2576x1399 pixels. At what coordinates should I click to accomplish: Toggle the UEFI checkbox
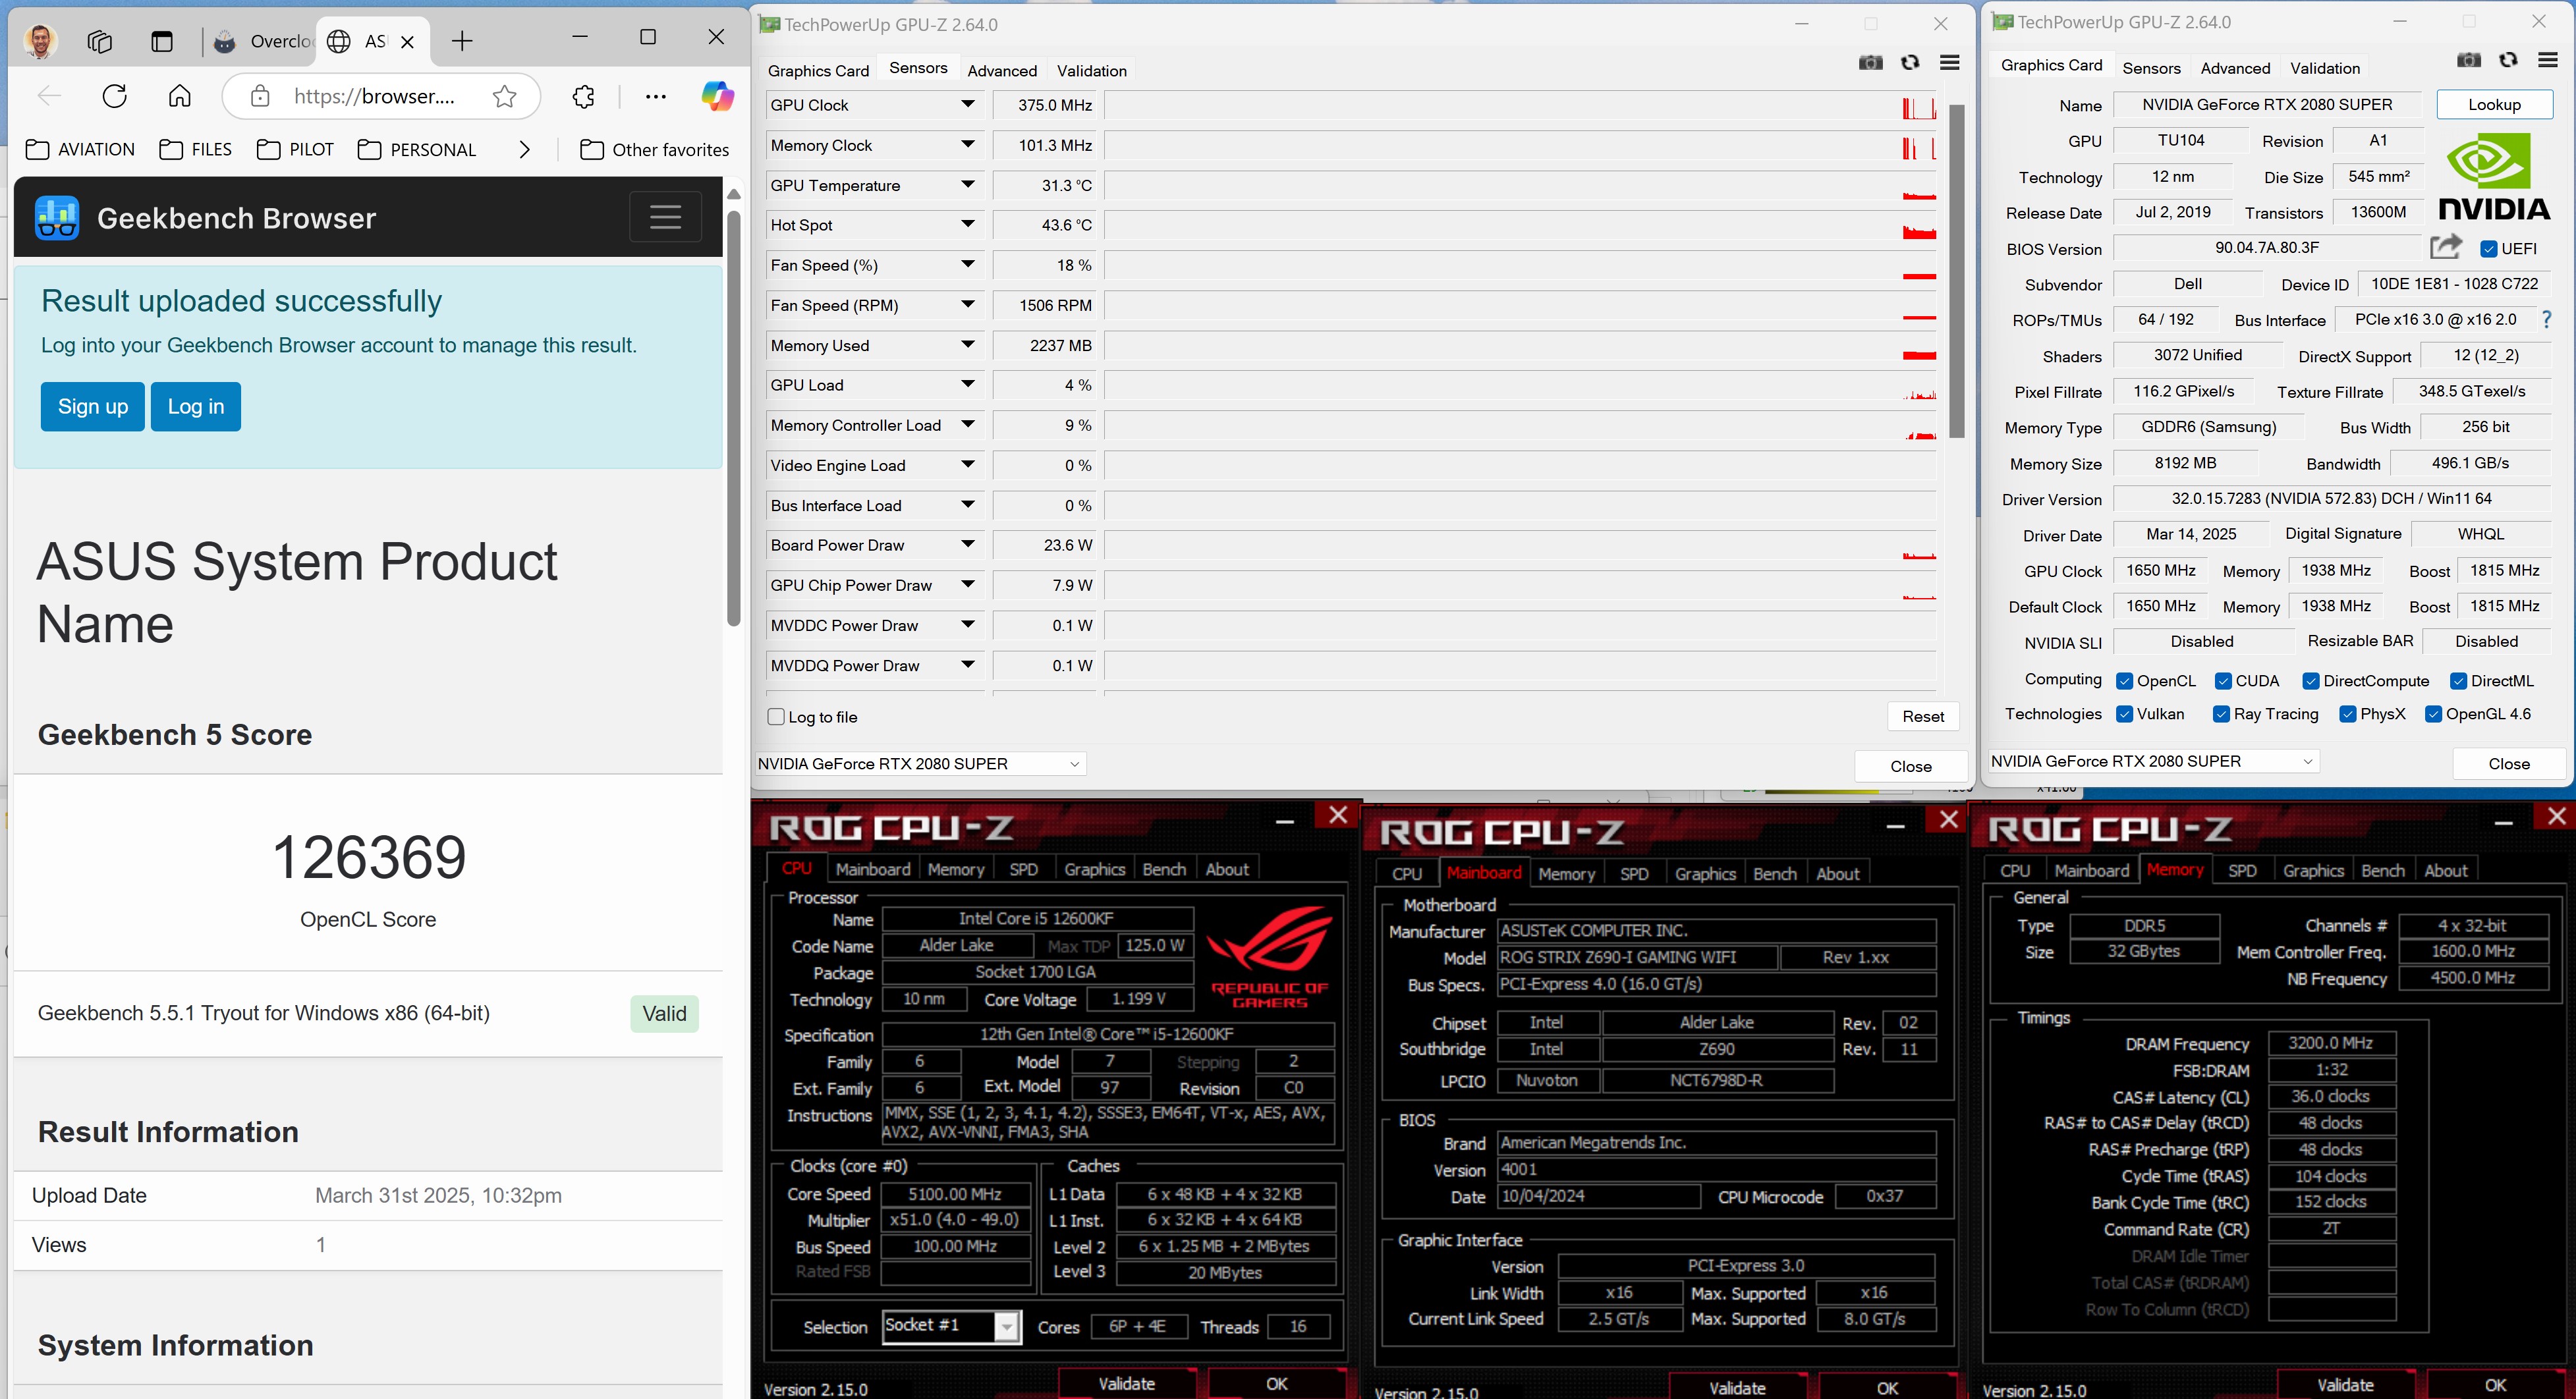(2488, 248)
